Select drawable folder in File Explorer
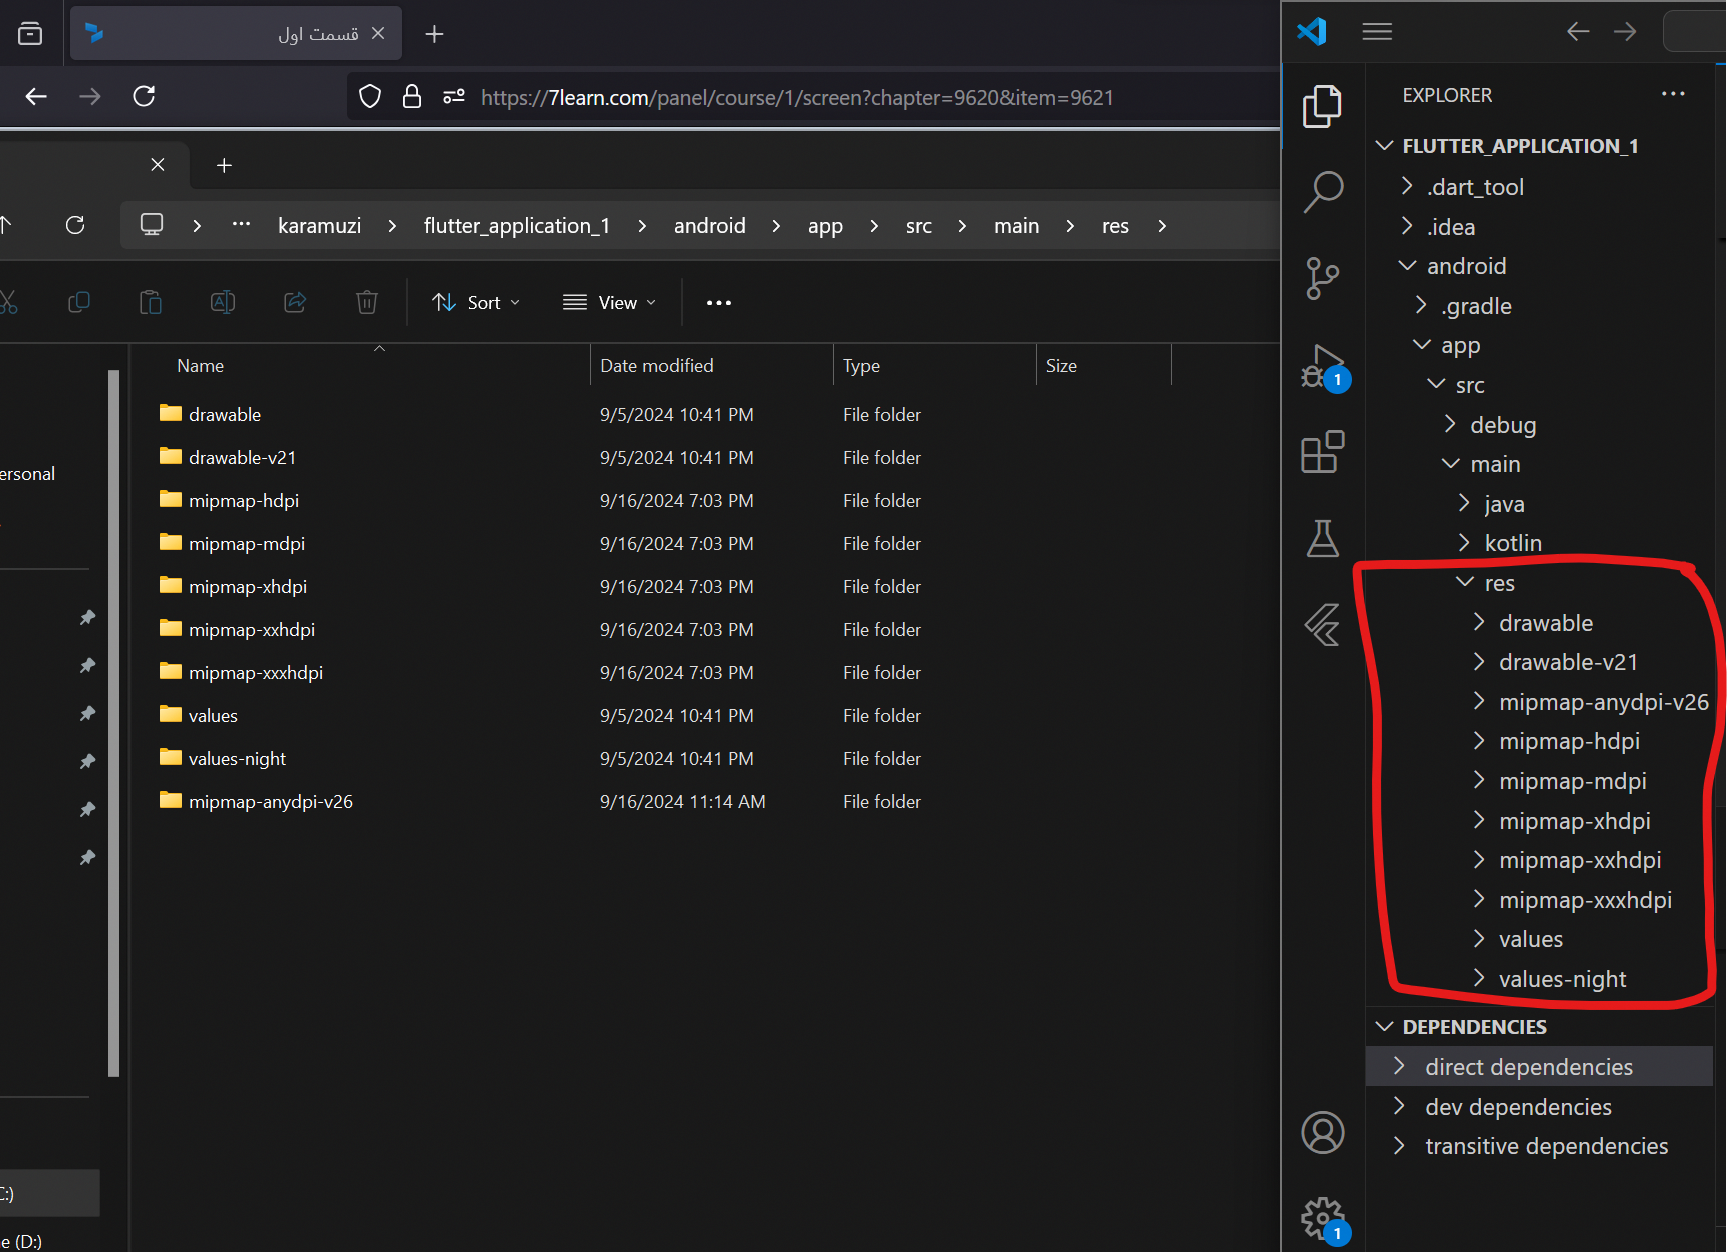 click(x=224, y=414)
